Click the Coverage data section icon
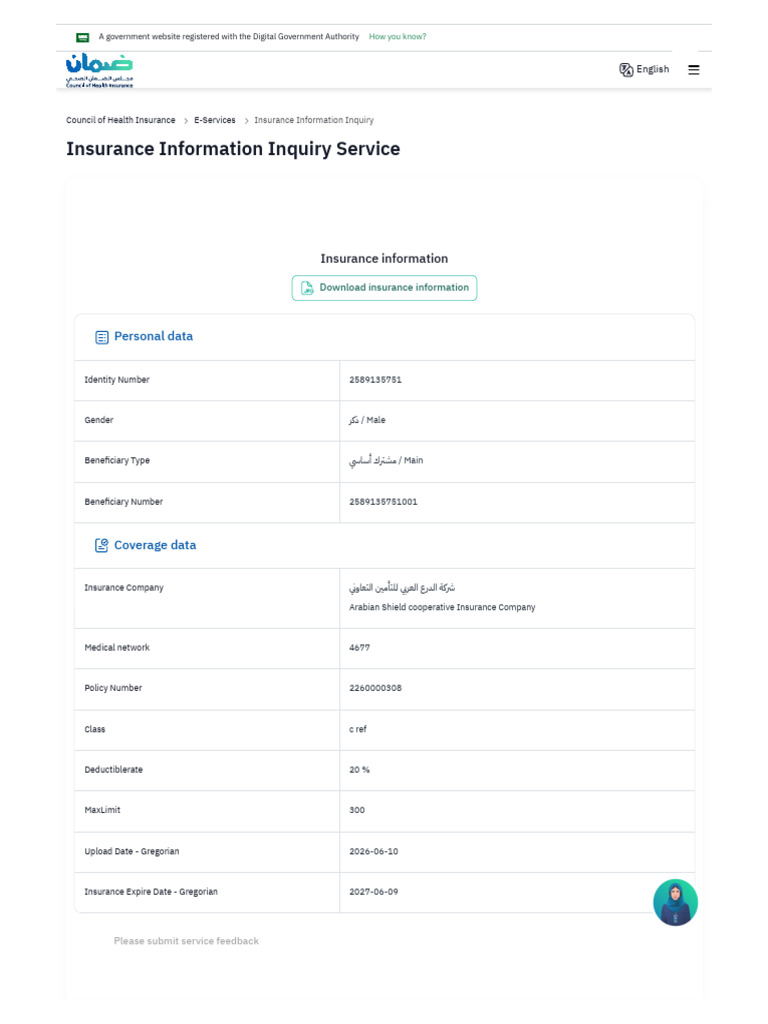 coord(101,545)
